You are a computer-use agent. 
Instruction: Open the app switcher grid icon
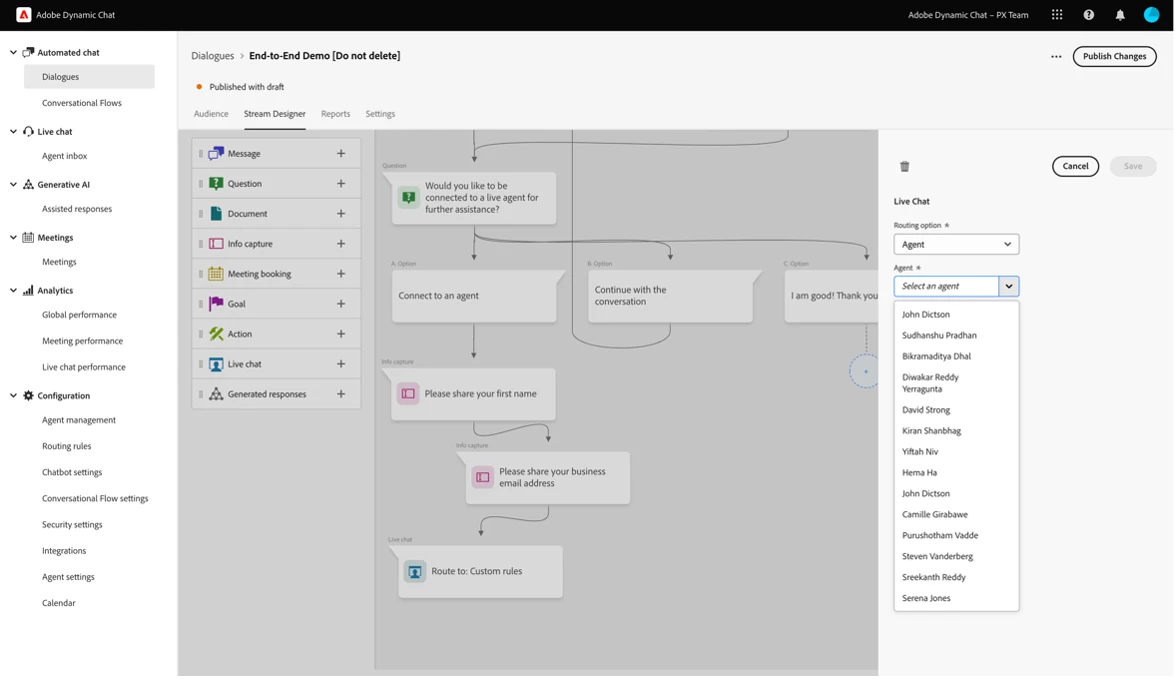pos(1057,15)
